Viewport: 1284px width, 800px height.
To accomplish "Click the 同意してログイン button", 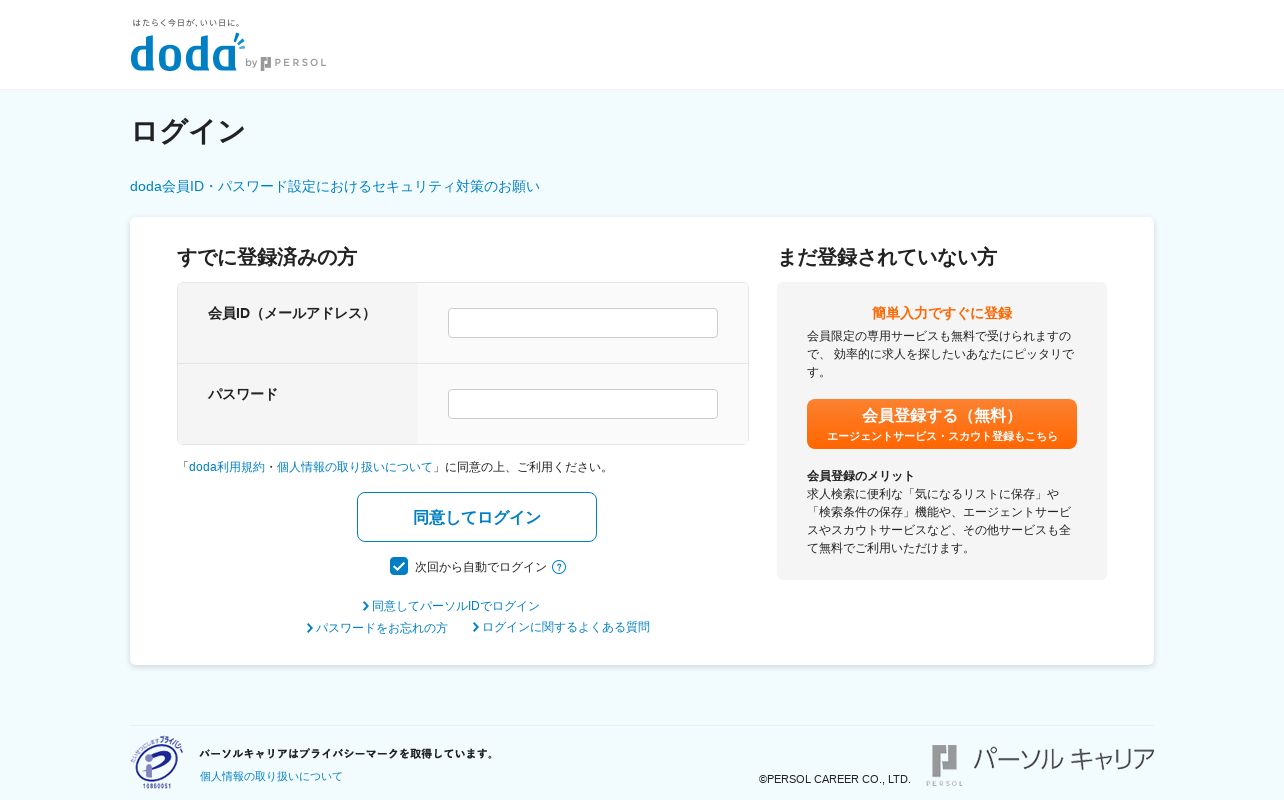I will coord(477,517).
